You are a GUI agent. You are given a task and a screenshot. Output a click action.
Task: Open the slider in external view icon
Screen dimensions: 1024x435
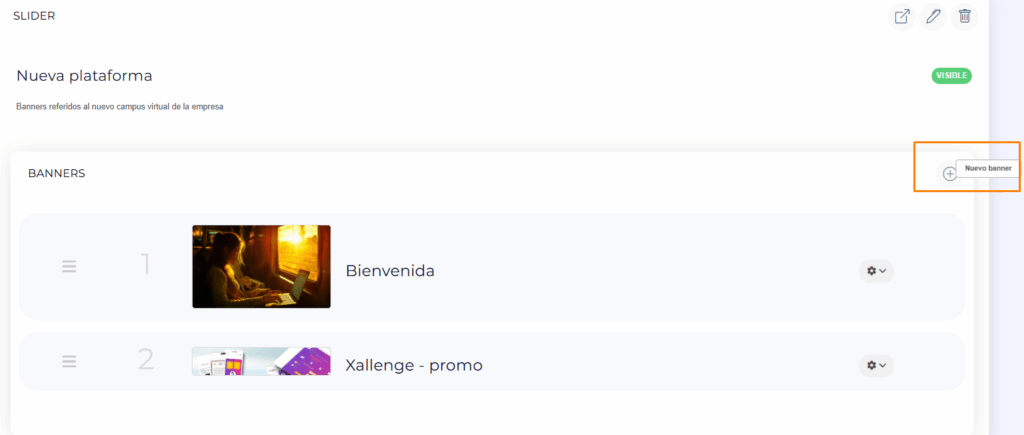[902, 17]
